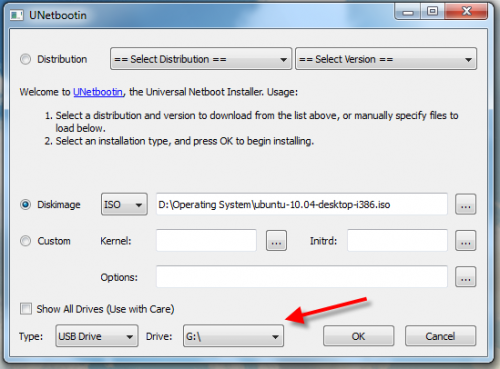Viewport: 500px width, 369px height.
Task: Browse for Initrd file button
Action: tap(466, 241)
